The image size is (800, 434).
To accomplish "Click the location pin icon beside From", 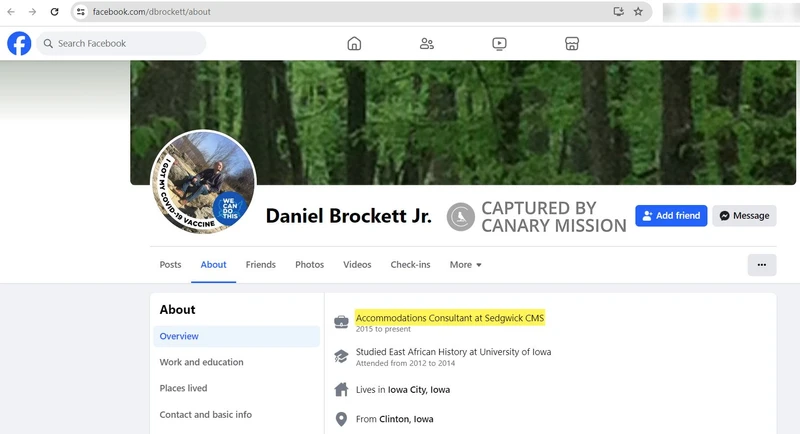I will (x=341, y=419).
